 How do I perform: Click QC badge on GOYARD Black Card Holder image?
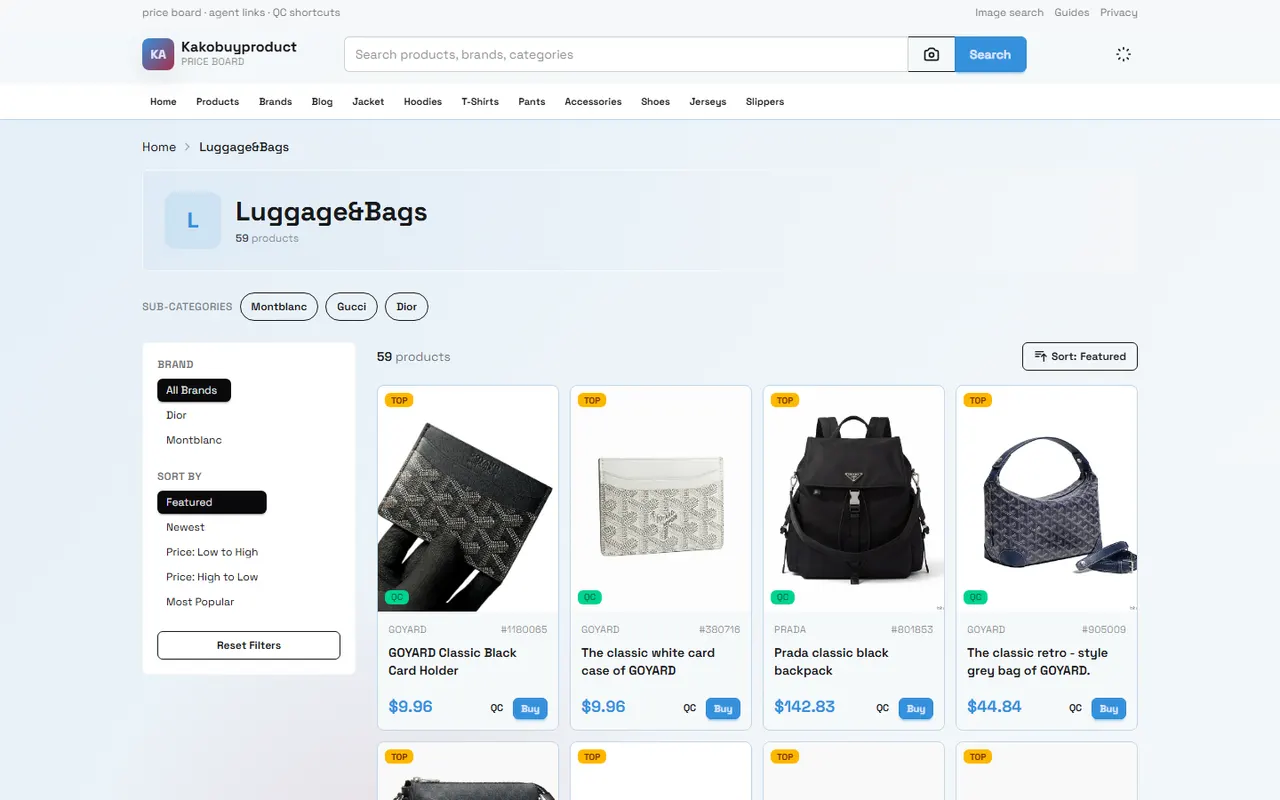397,597
